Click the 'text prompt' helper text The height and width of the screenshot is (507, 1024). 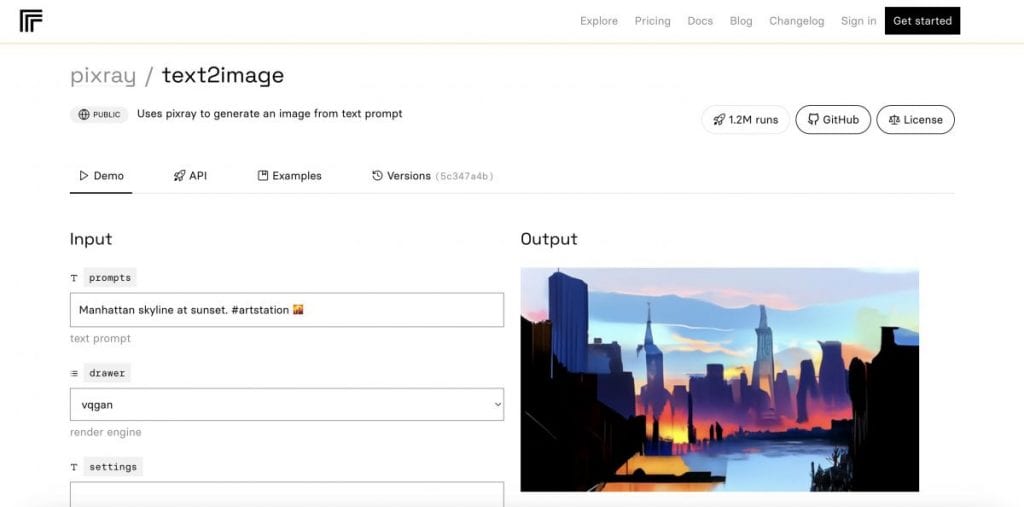101,338
